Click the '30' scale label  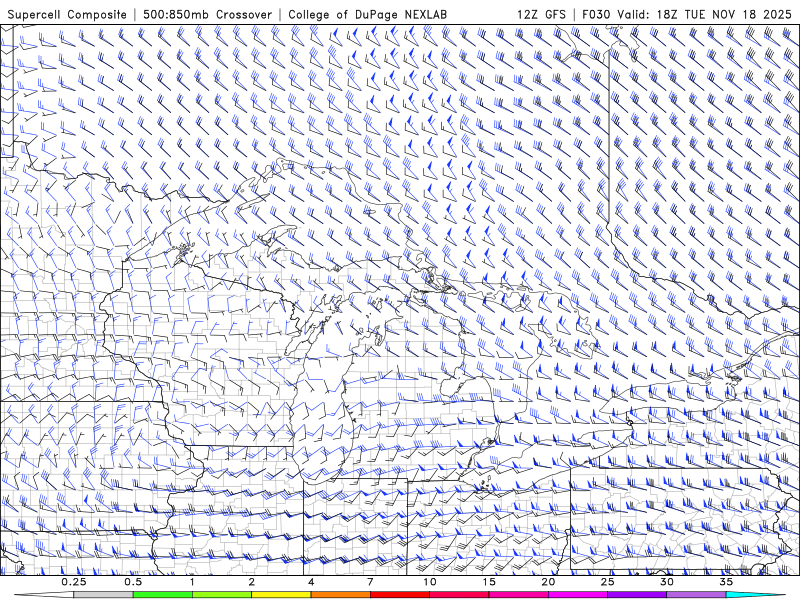pos(666,582)
